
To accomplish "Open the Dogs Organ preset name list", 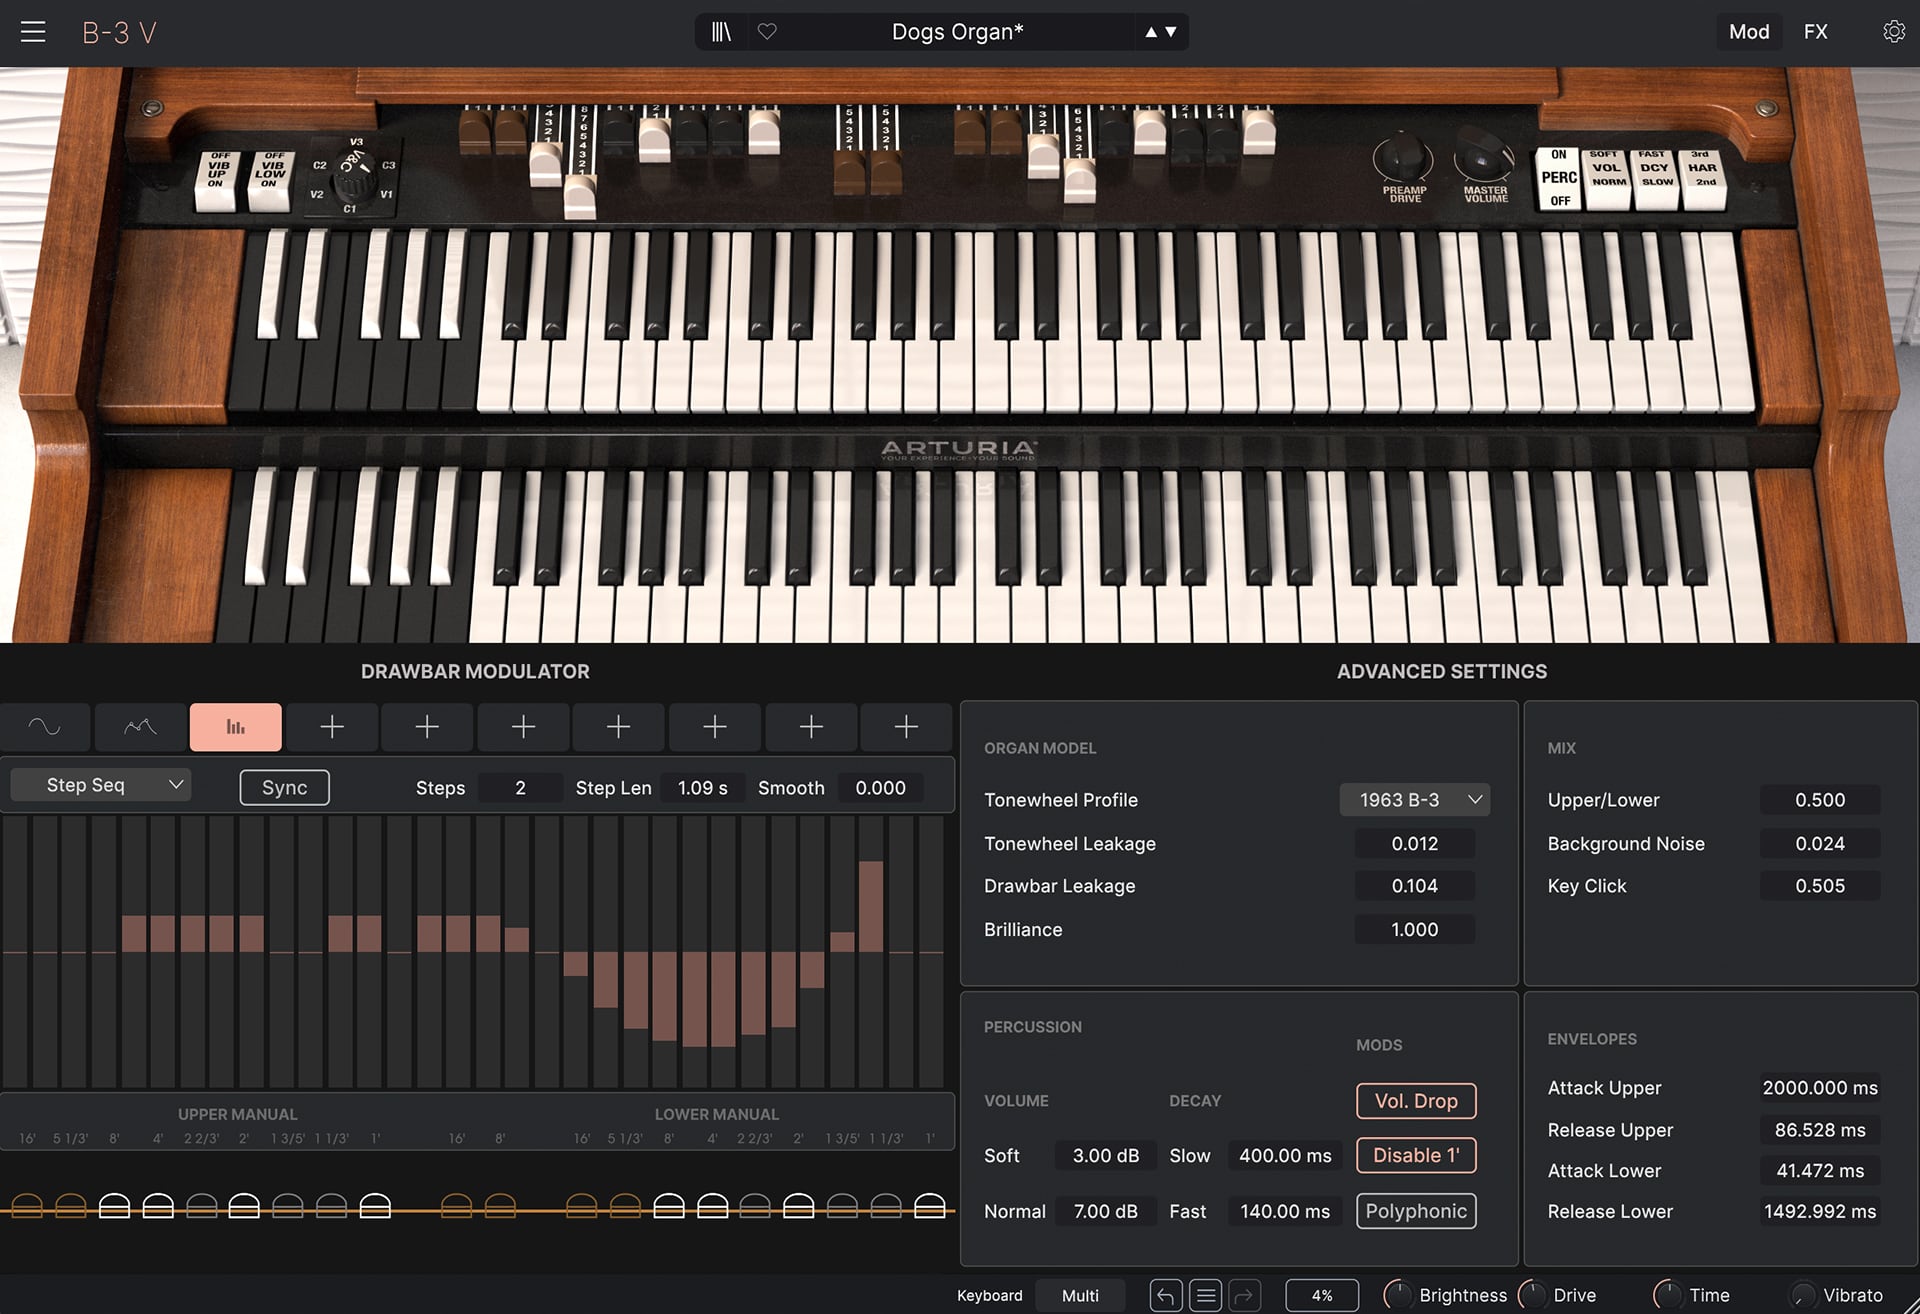I will 957,32.
